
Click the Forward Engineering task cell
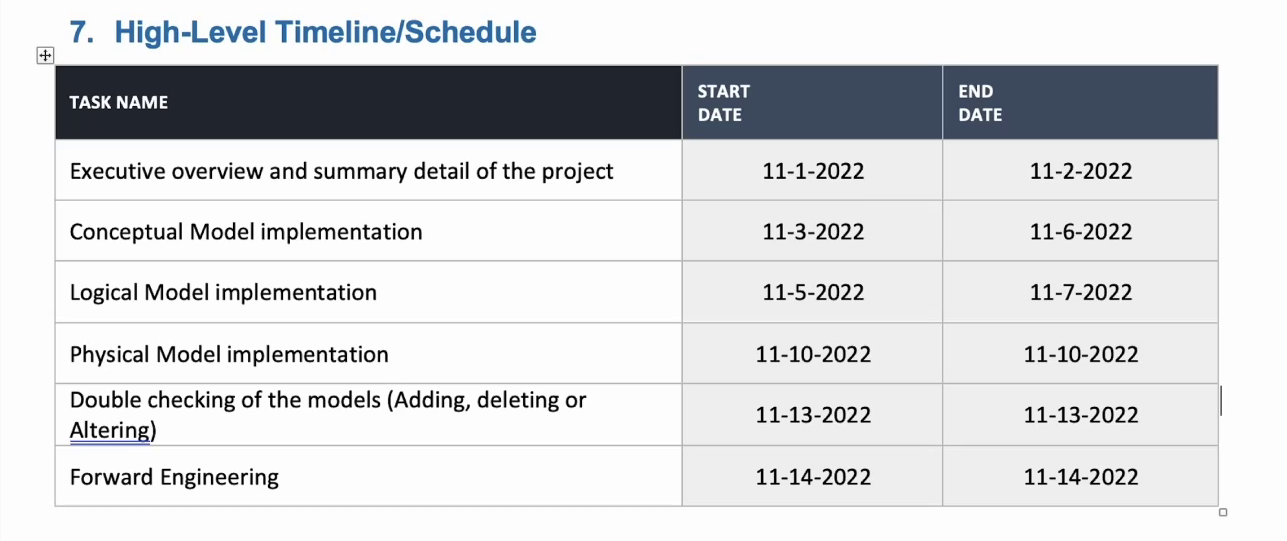point(369,476)
